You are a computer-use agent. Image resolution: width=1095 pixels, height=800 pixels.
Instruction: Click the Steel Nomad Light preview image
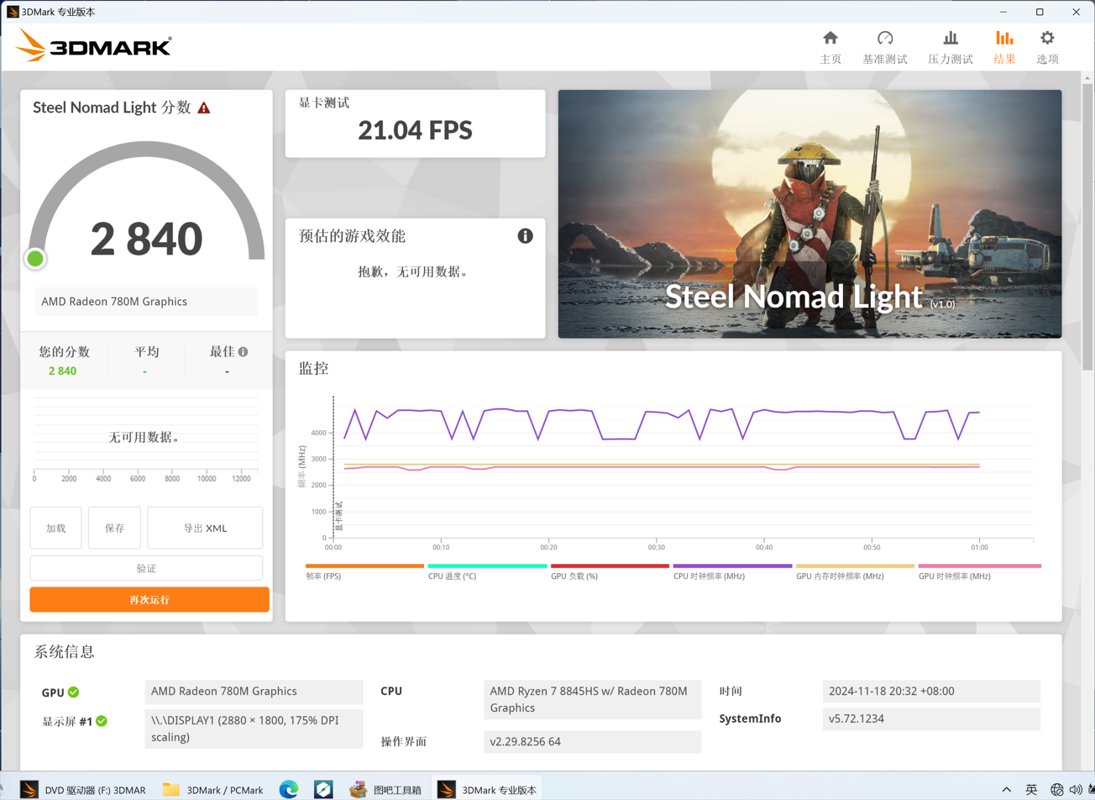(x=809, y=214)
